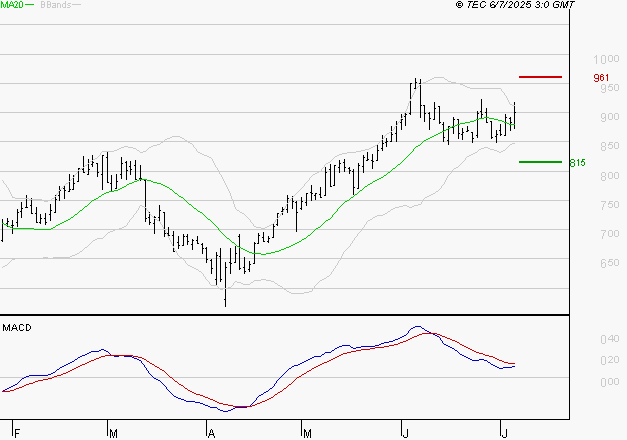
Task: Click the MACD 020 axis label
Action: pyautogui.click(x=610, y=360)
